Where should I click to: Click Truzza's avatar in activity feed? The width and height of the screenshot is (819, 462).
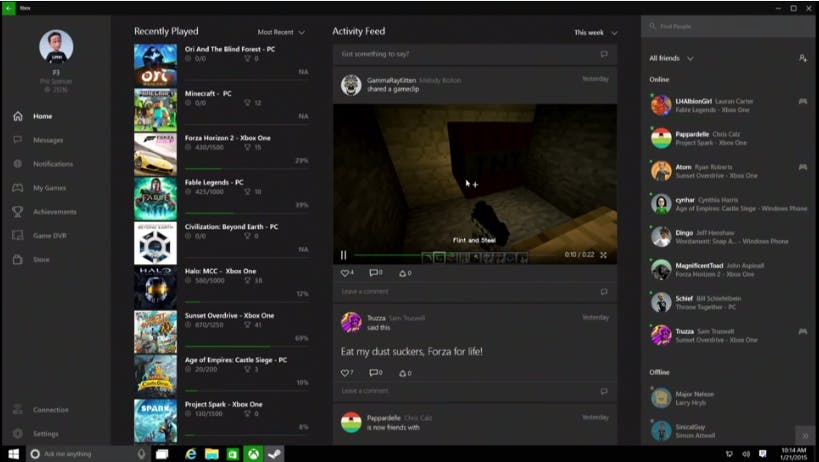(351, 323)
